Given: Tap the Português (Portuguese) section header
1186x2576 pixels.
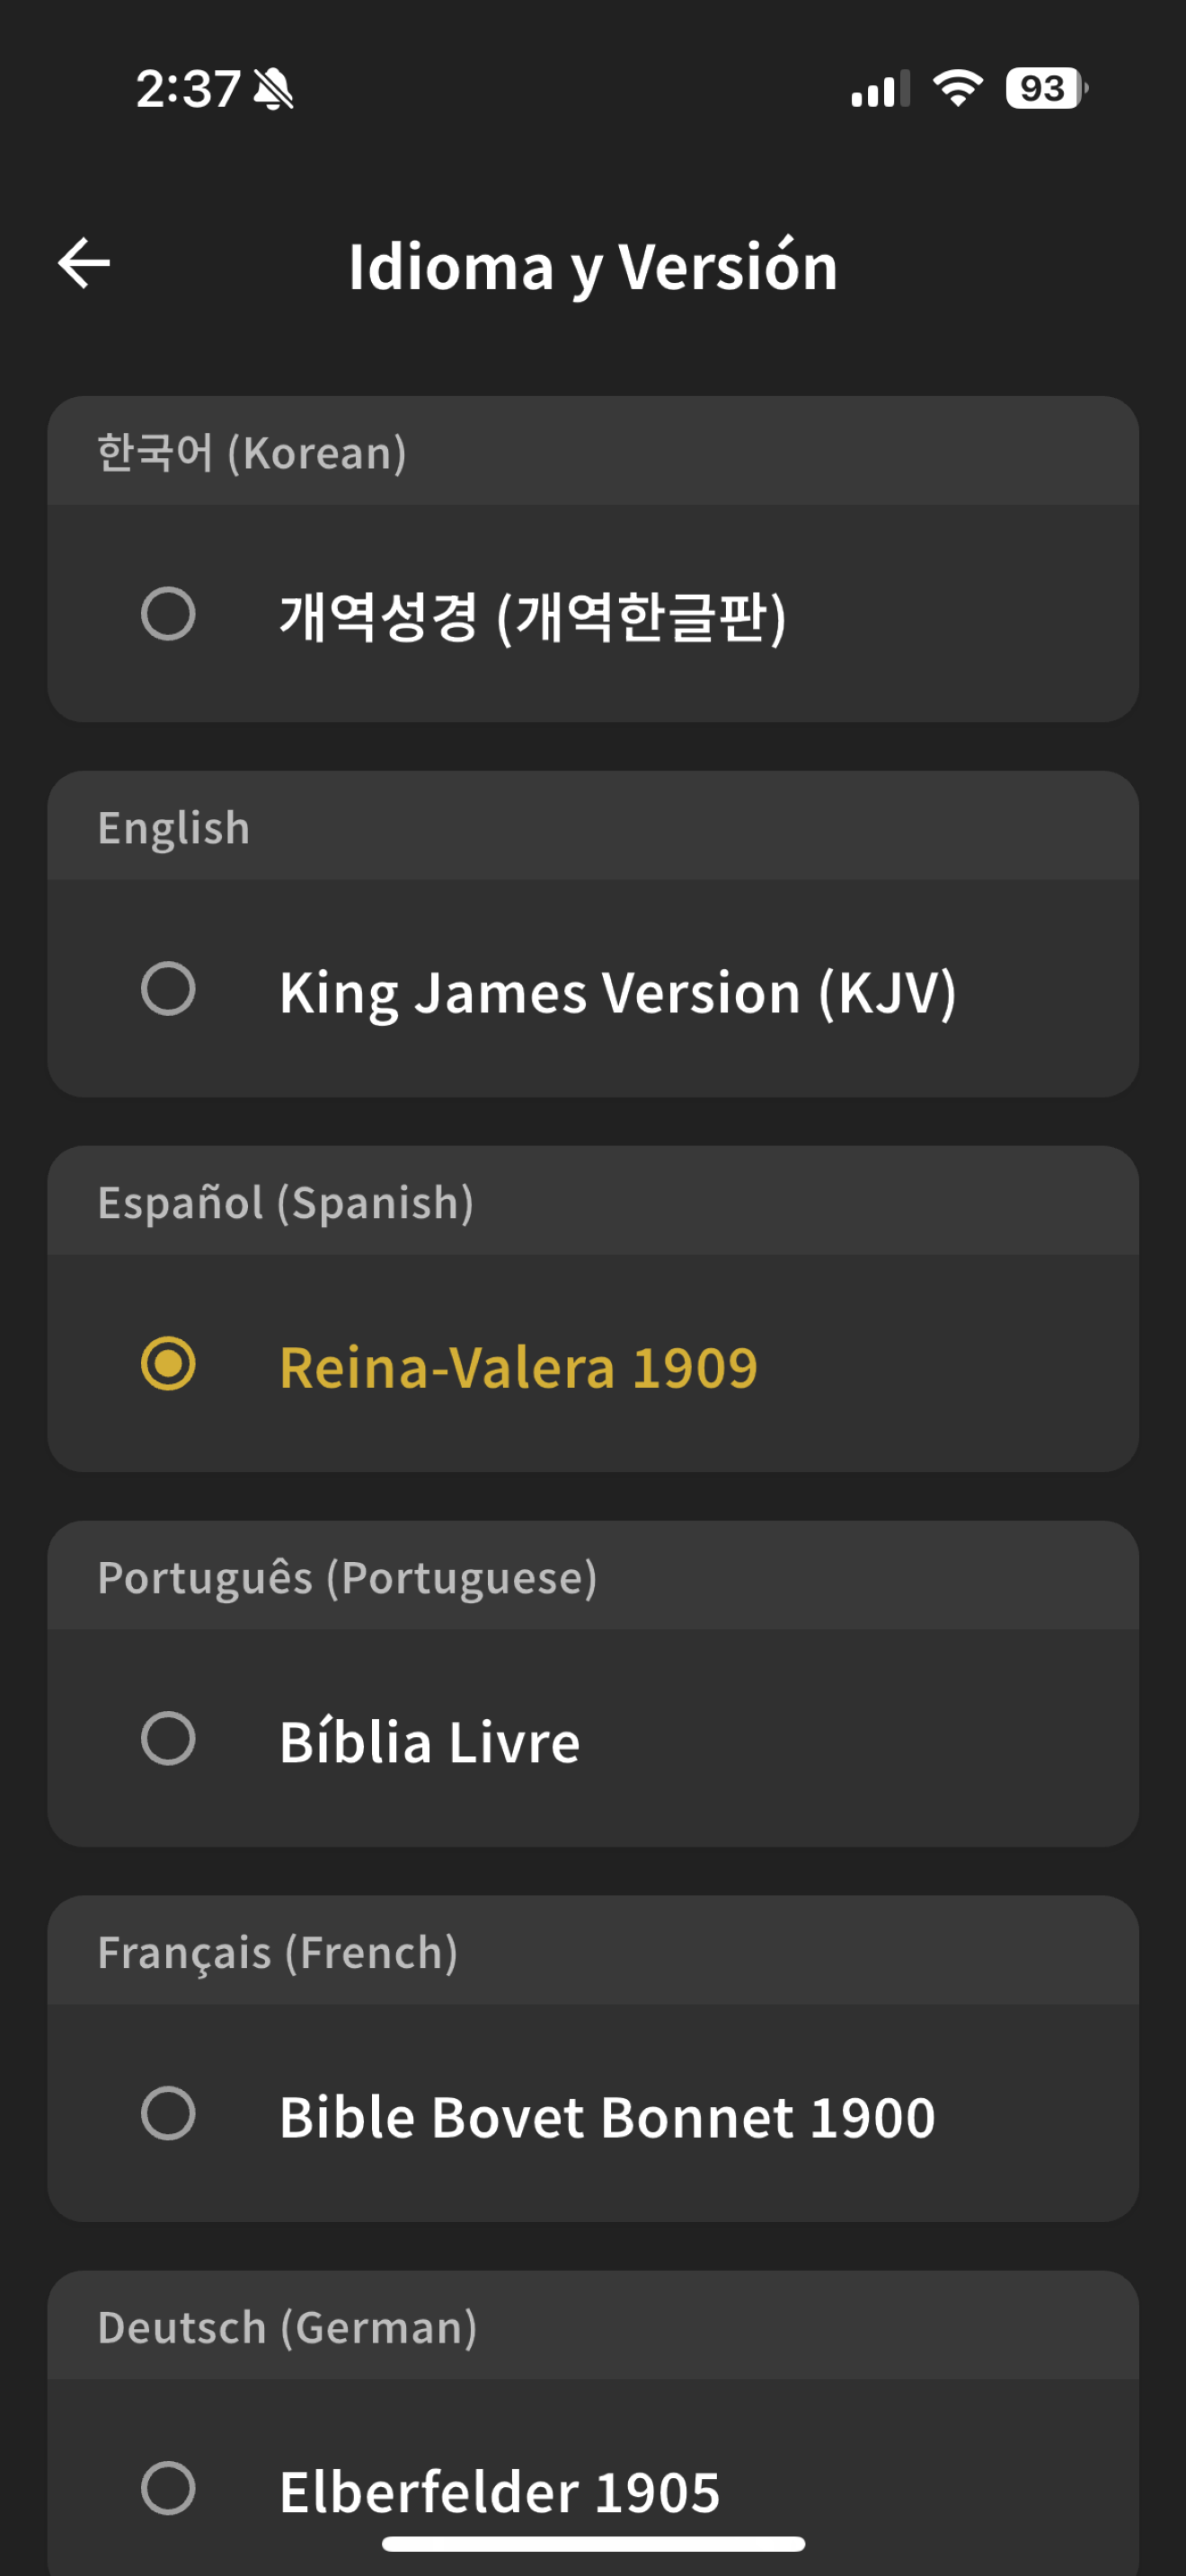Looking at the screenshot, I should (348, 1578).
